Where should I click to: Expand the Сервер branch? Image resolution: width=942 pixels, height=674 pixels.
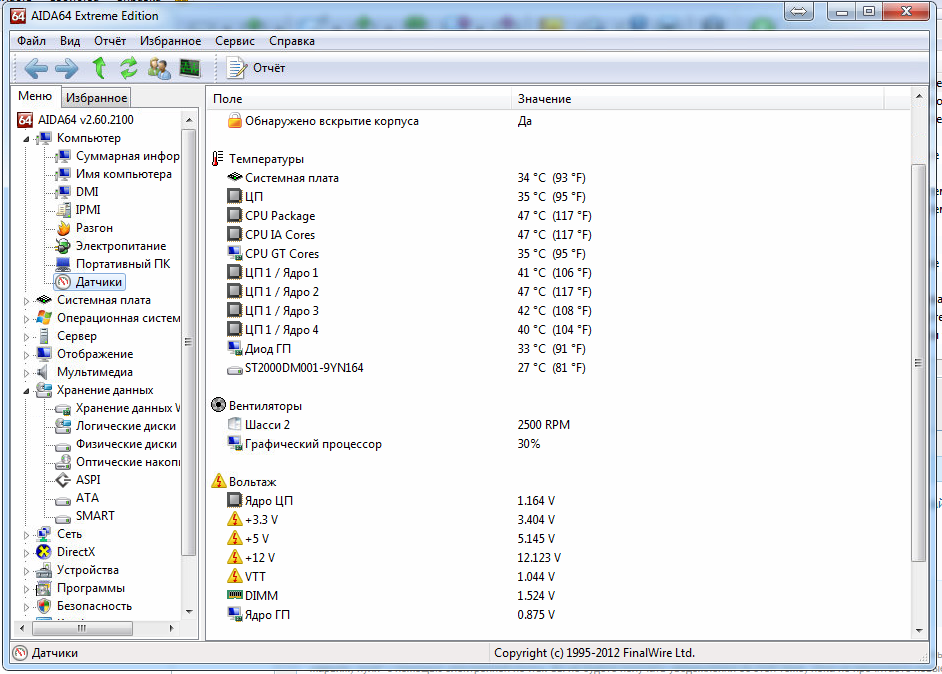coord(26,336)
